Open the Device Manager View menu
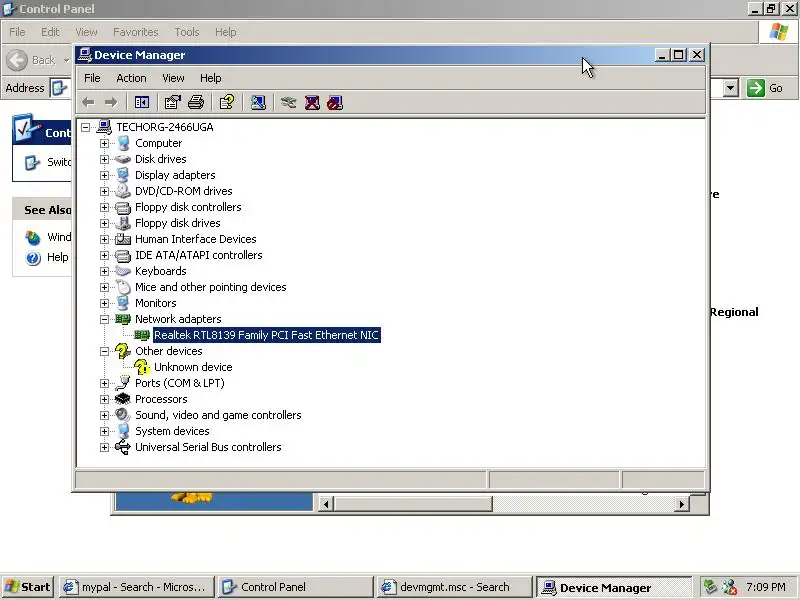The image size is (800, 600). [173, 78]
